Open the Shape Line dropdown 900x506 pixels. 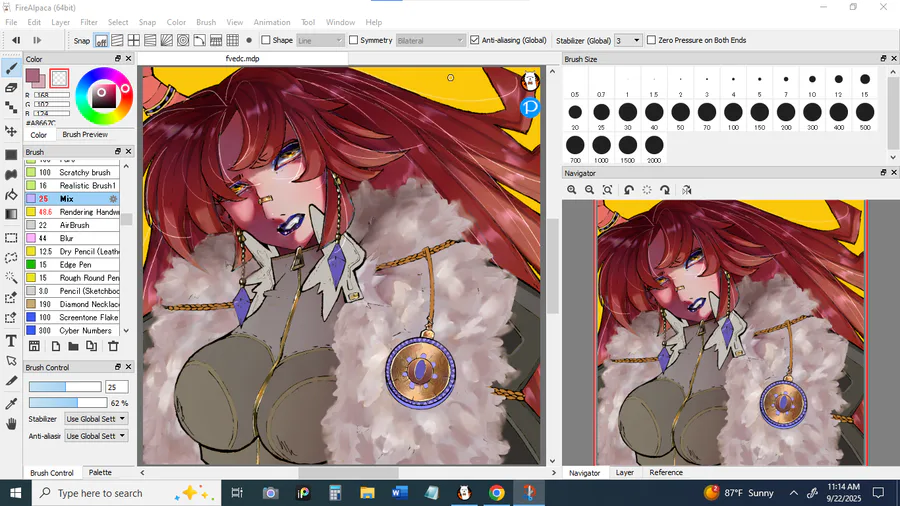tap(320, 40)
